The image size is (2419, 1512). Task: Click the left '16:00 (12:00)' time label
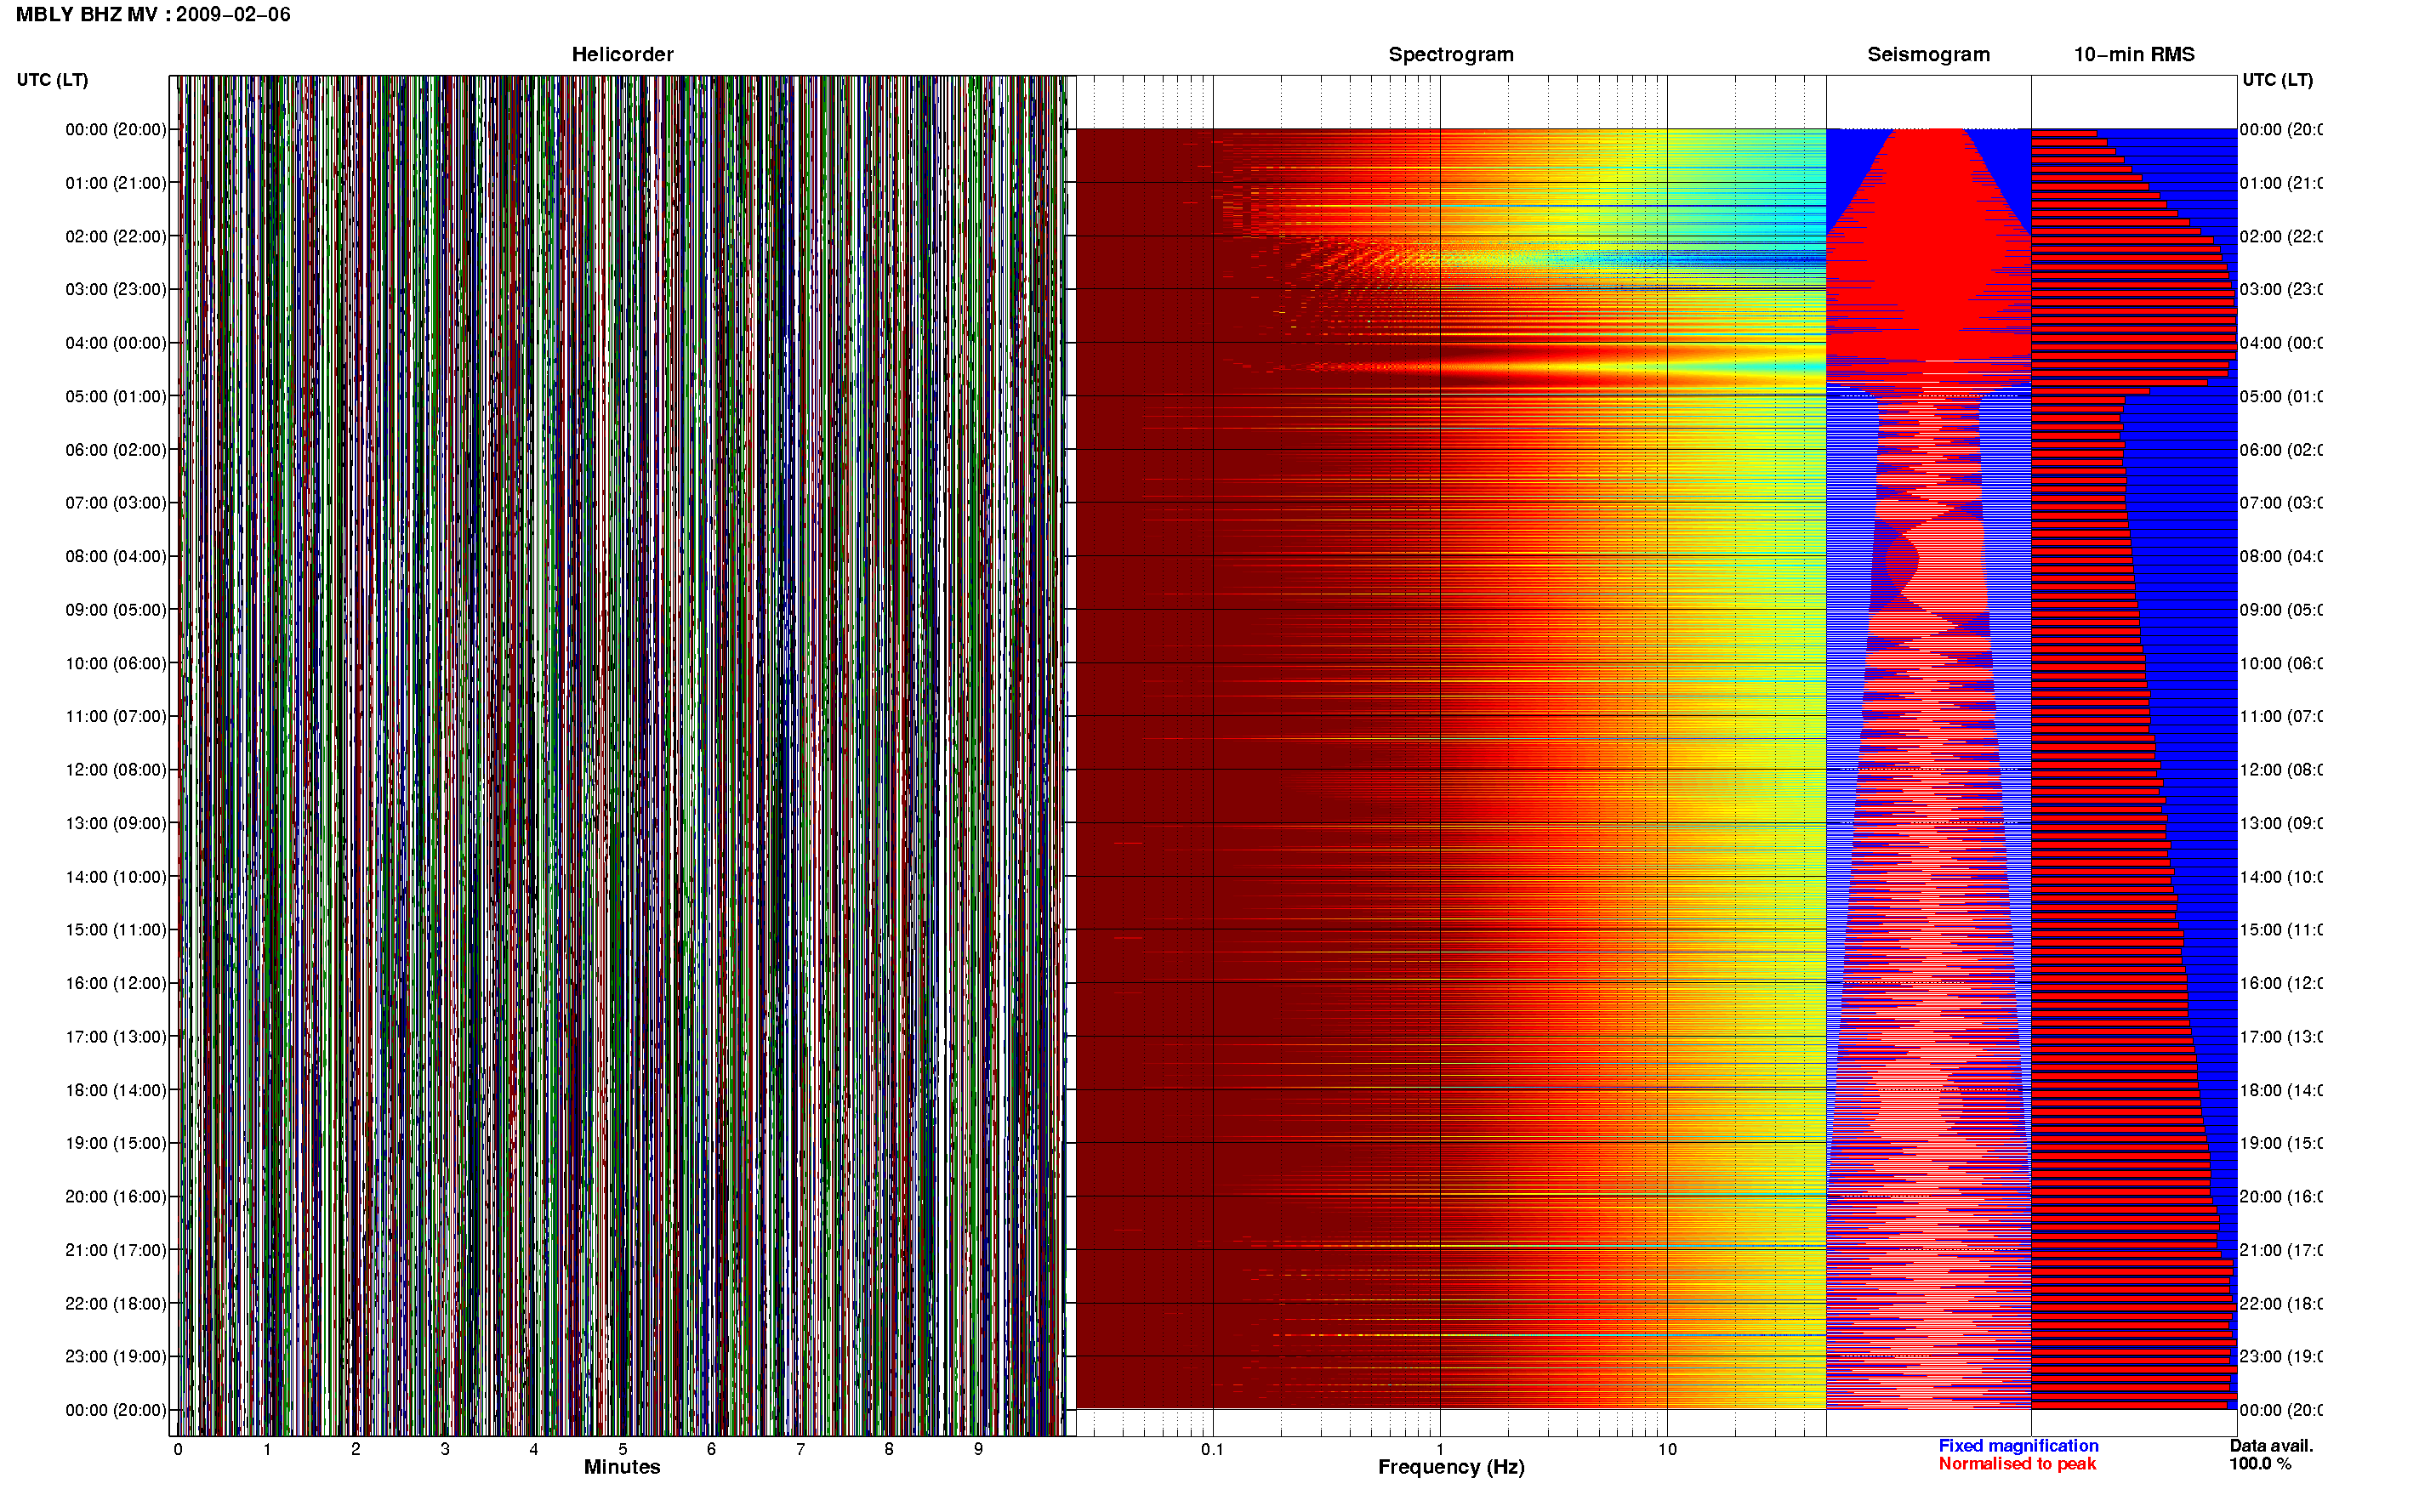pos(116,983)
